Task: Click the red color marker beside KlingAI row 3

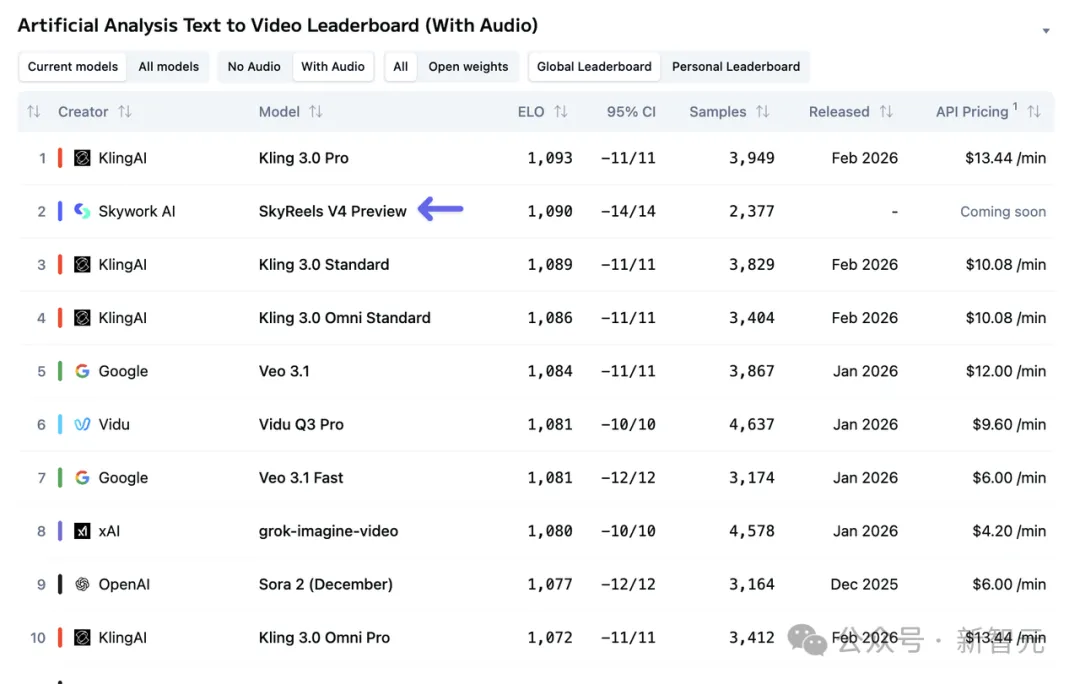Action: [60, 265]
